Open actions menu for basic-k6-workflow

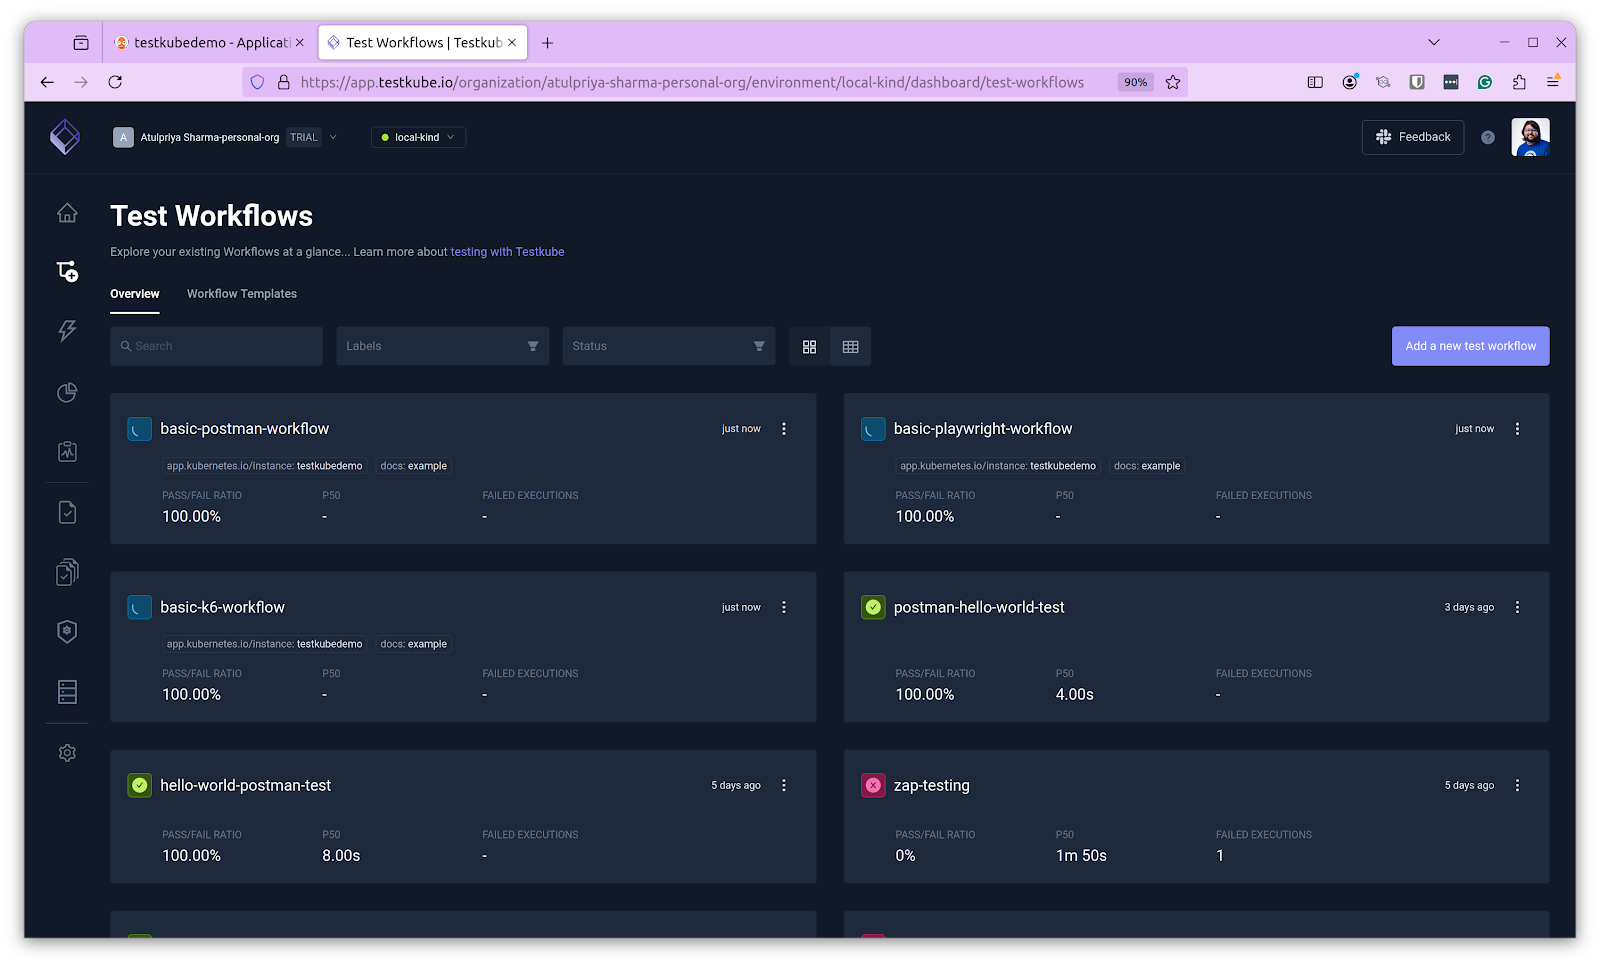tap(784, 607)
